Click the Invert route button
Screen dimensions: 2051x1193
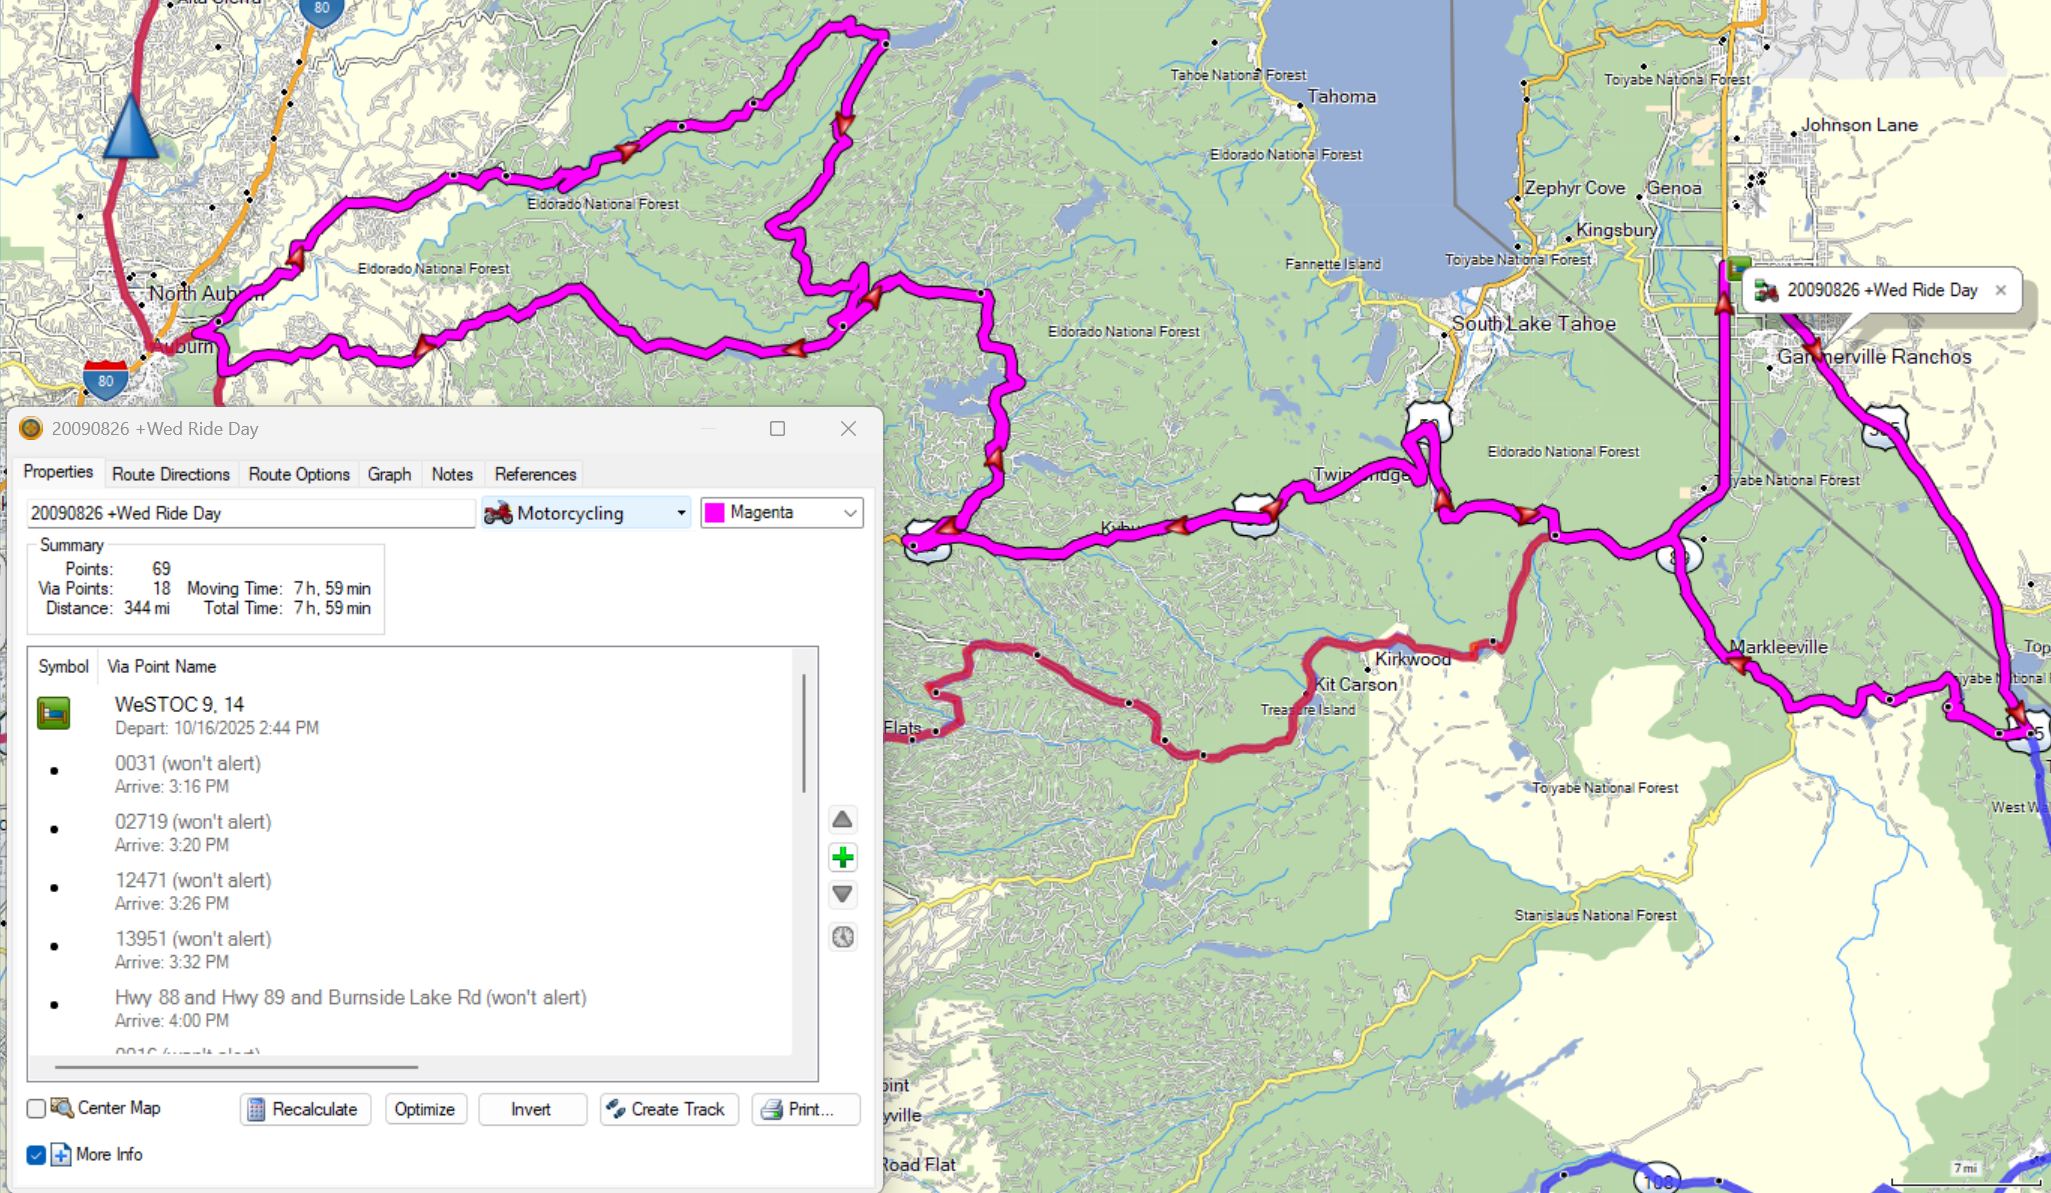pos(531,1109)
